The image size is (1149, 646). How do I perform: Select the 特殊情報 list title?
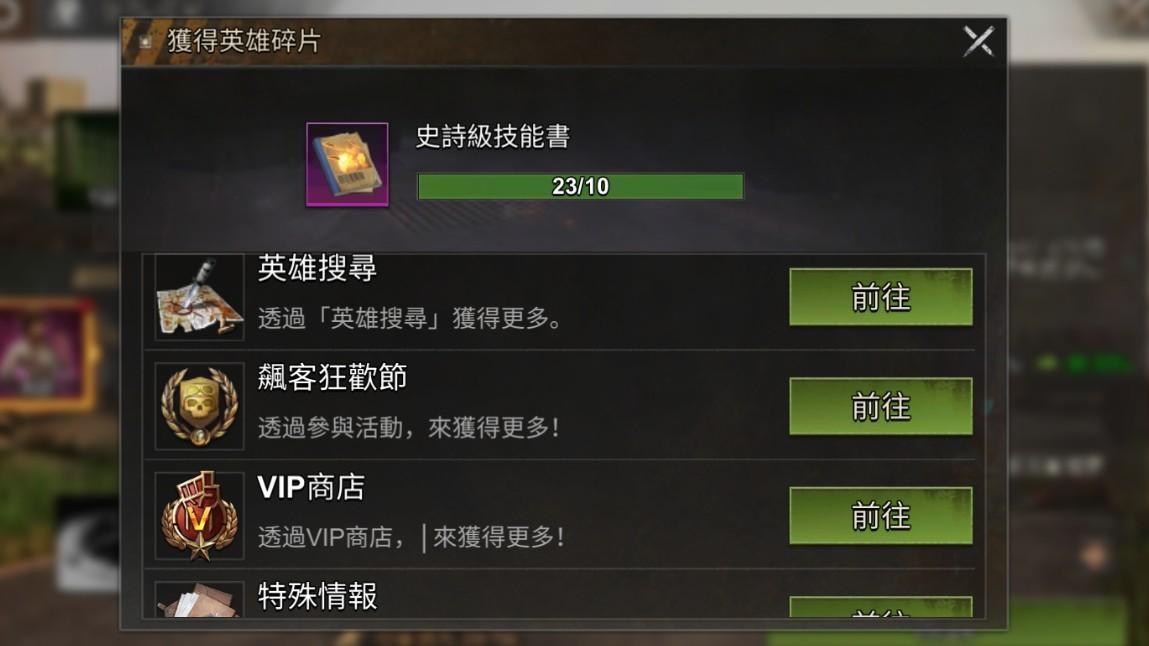click(x=317, y=596)
